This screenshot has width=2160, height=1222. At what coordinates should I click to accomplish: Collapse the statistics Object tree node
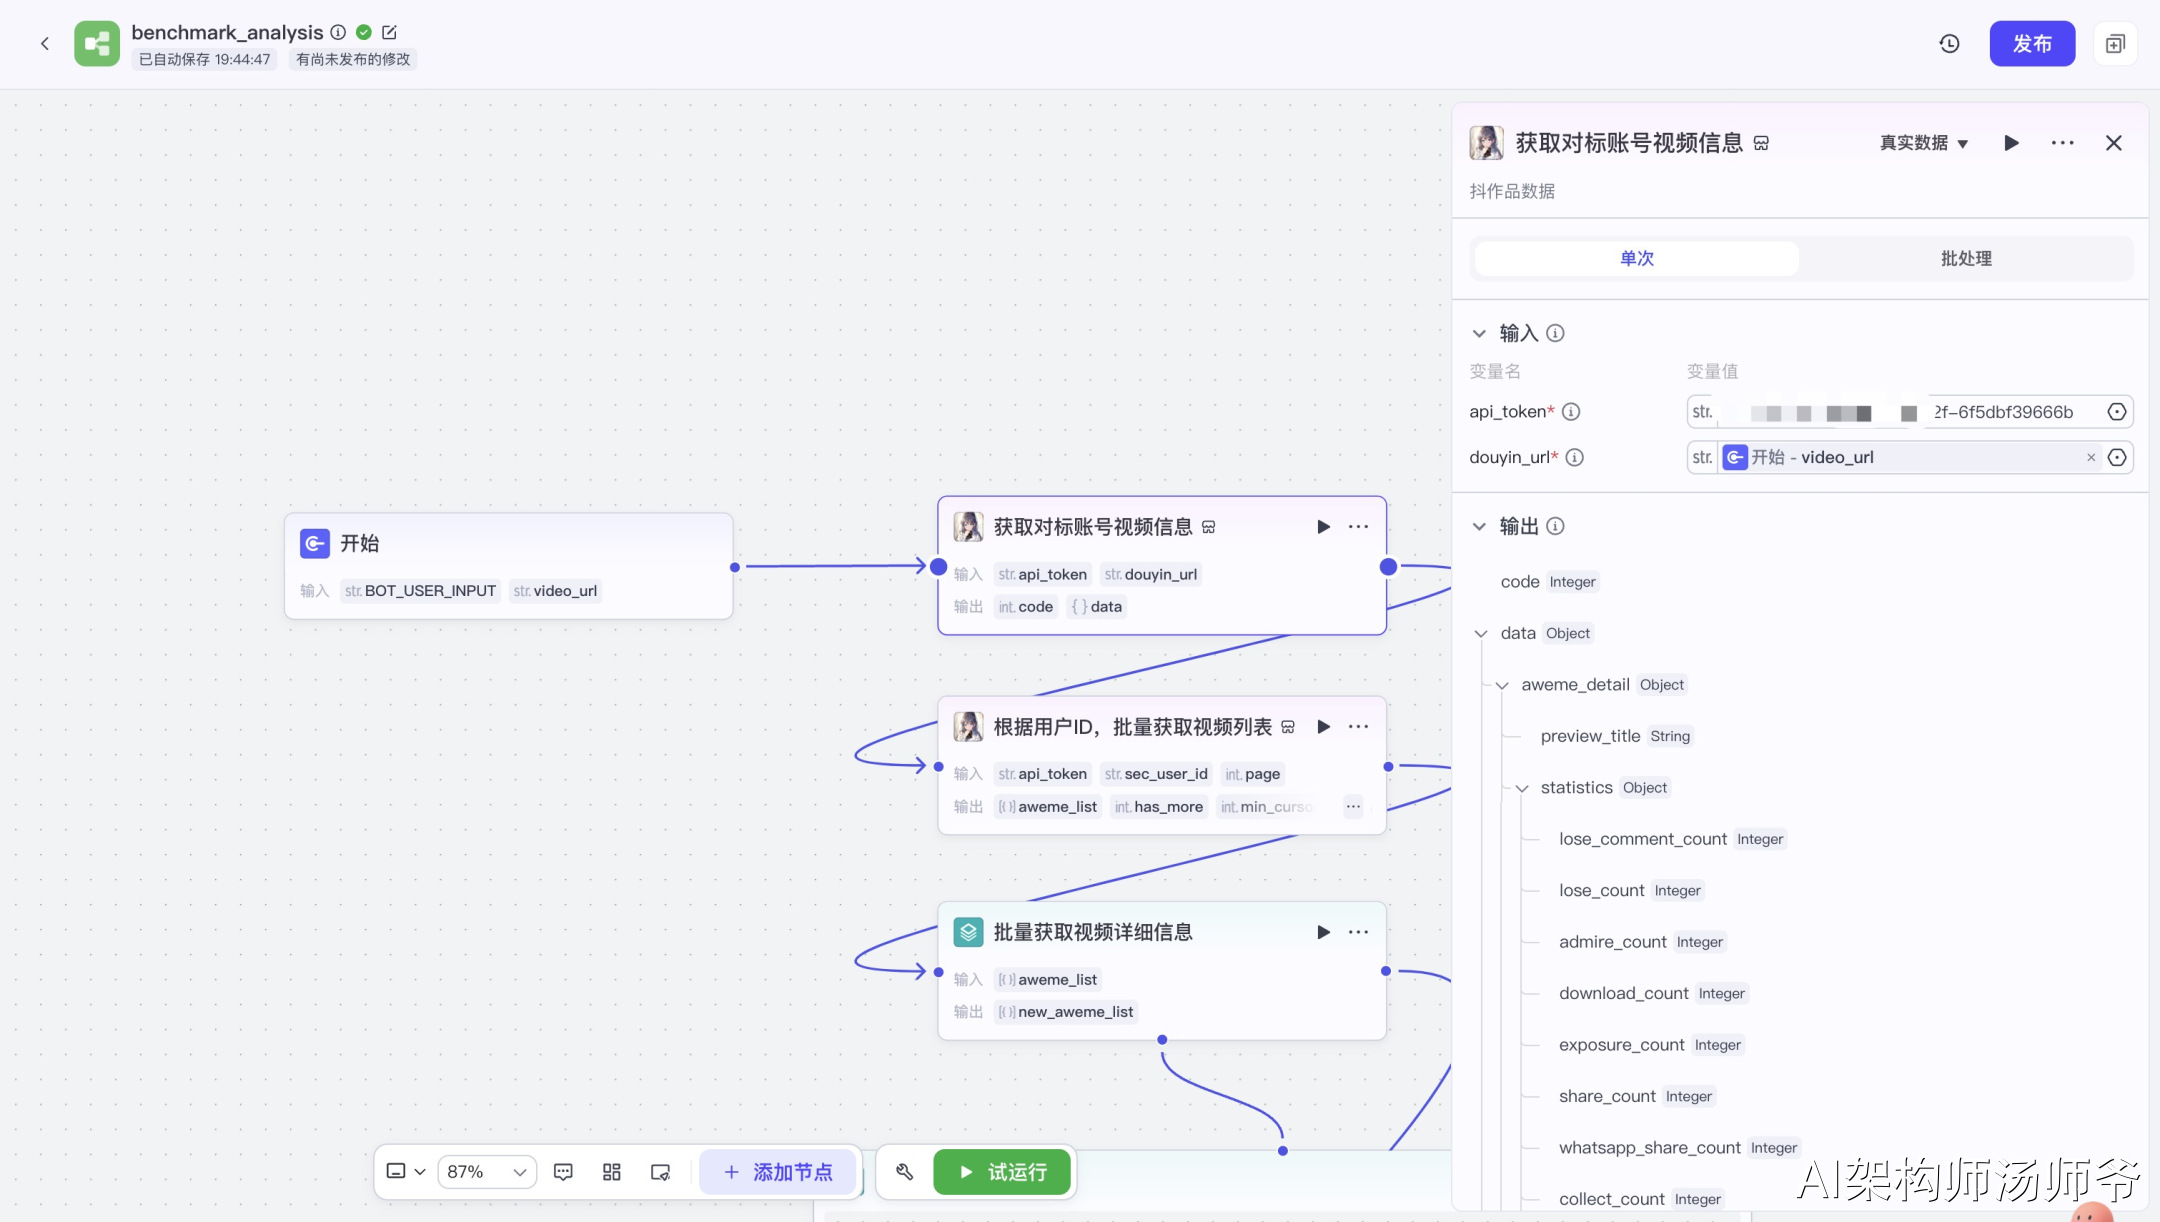pos(1522,788)
